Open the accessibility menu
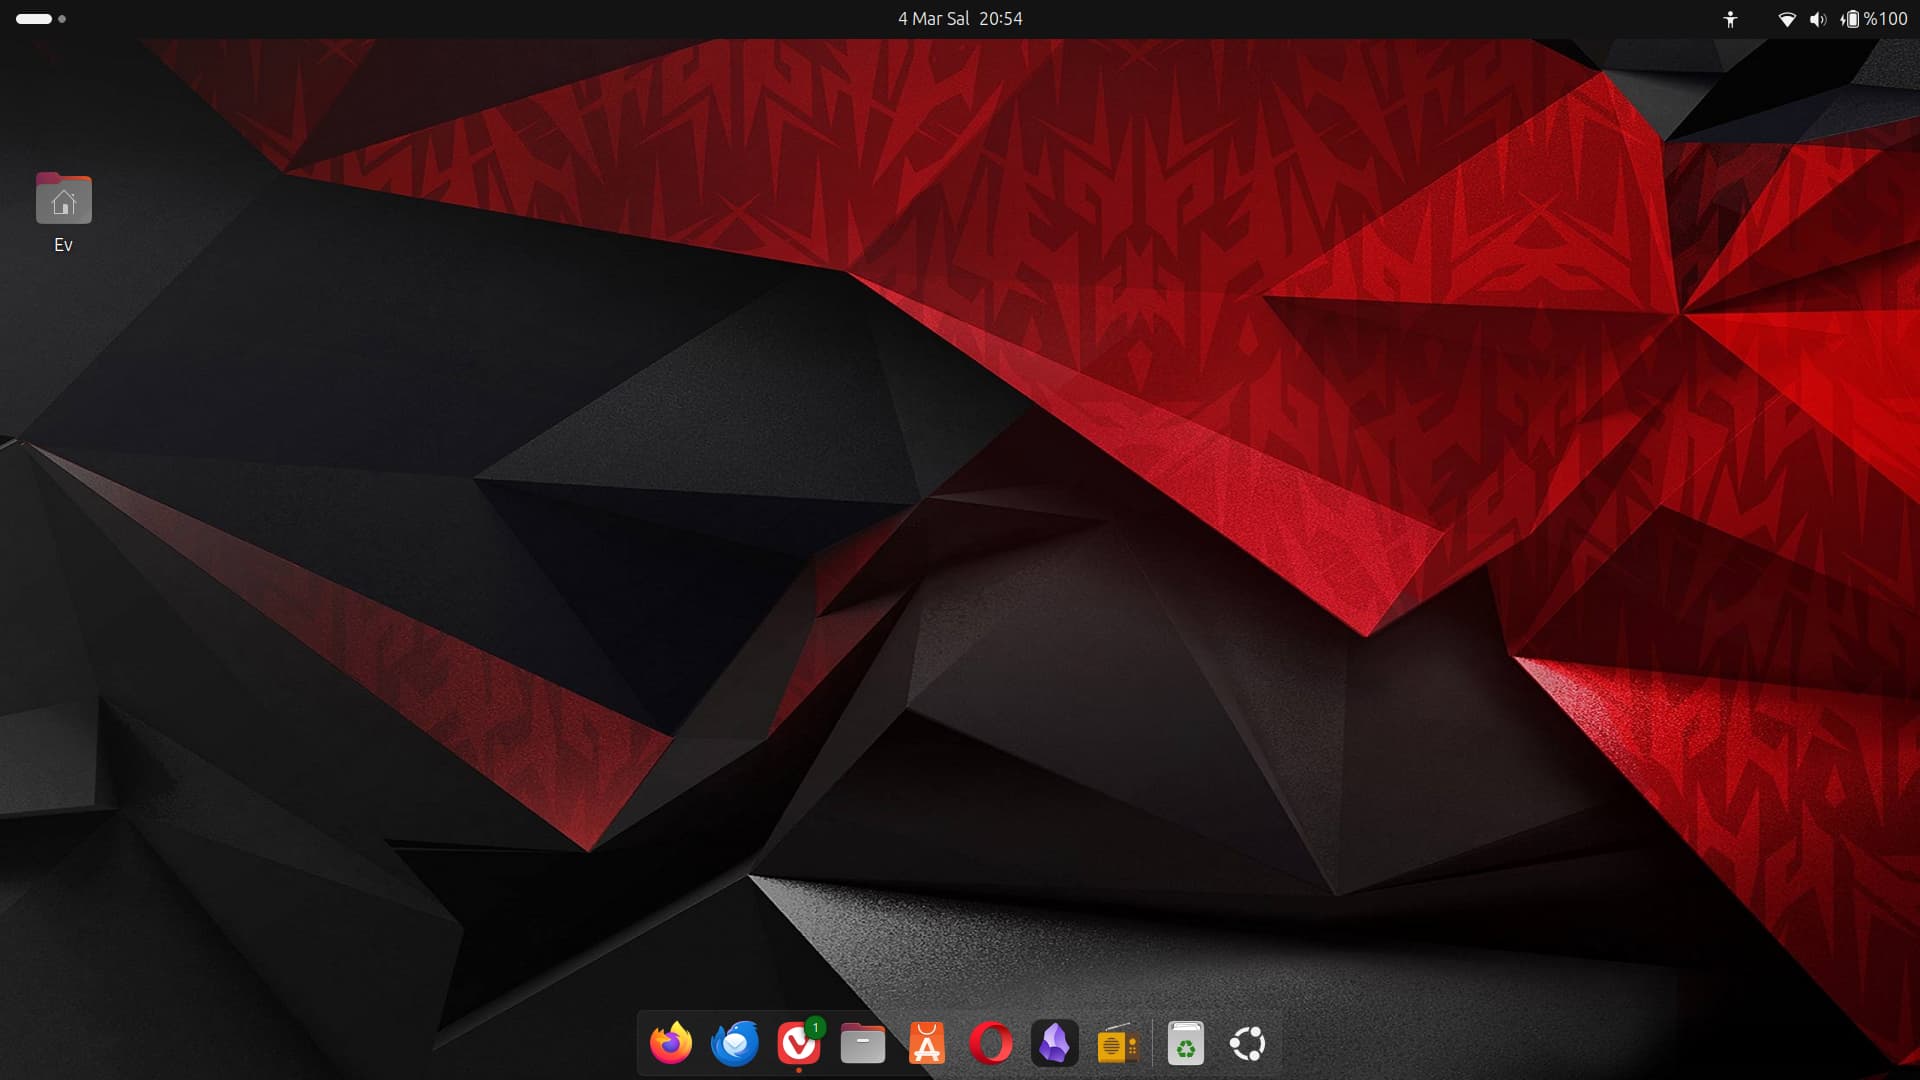 pos(1730,19)
